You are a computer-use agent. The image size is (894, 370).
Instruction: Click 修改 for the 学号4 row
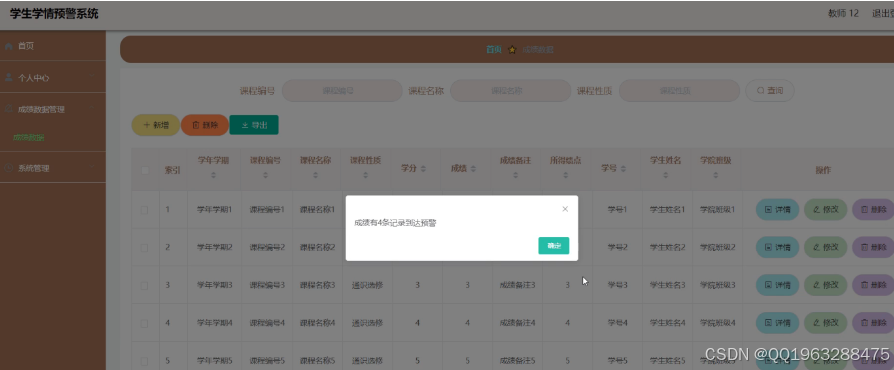click(x=826, y=323)
